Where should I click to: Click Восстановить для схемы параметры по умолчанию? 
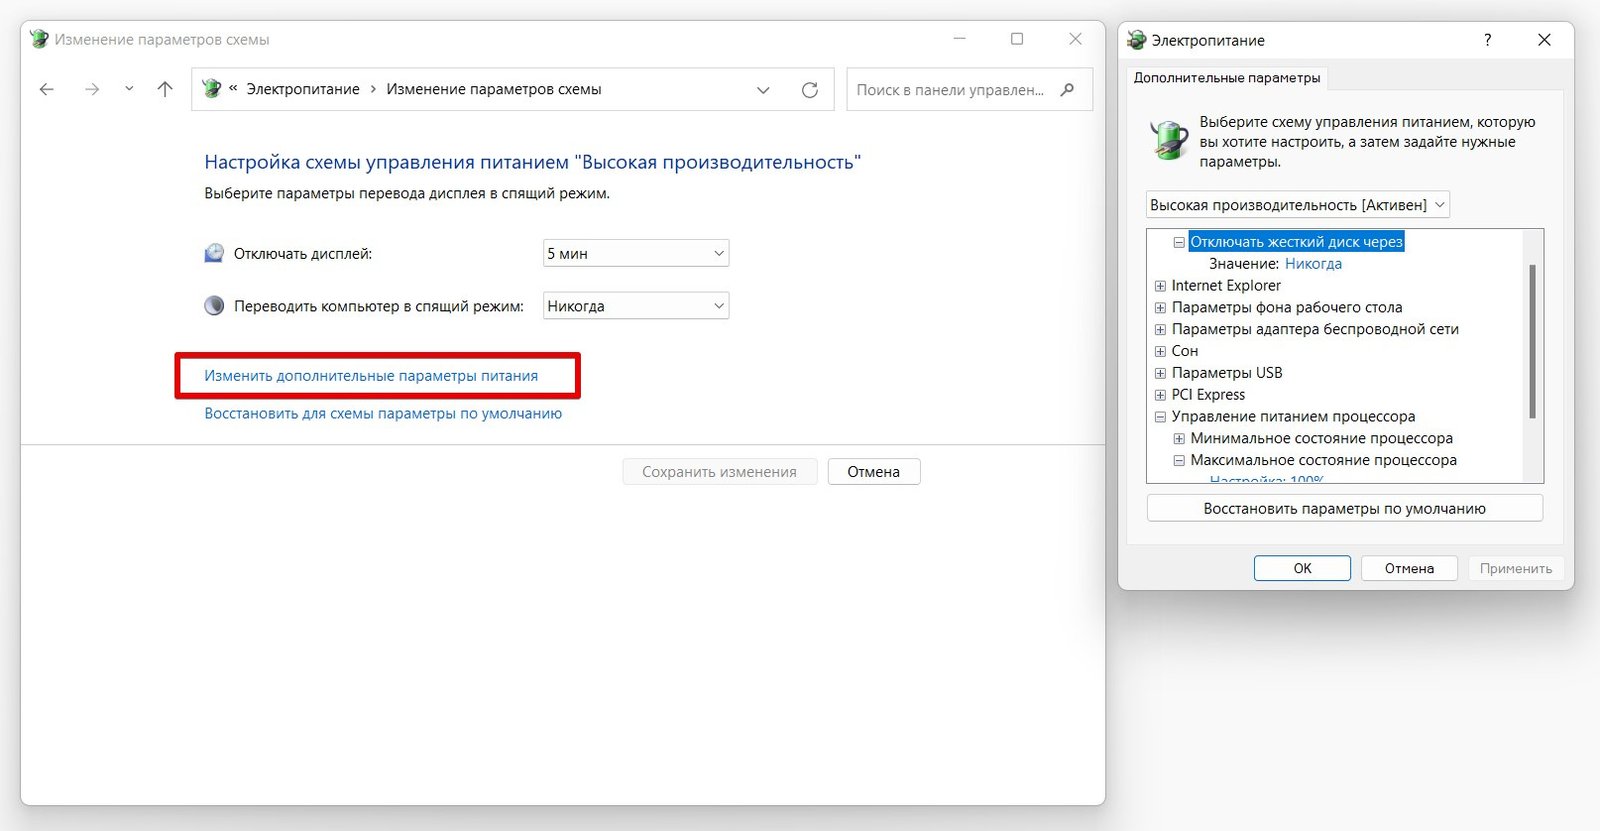(x=383, y=413)
